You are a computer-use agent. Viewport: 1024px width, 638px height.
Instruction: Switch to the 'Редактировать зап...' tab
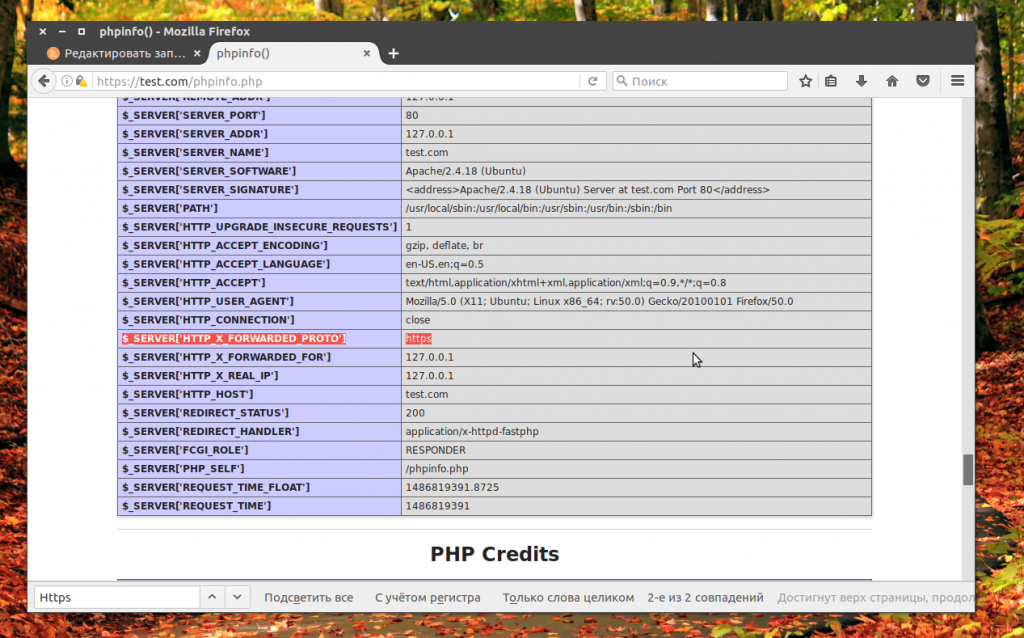tap(118, 53)
